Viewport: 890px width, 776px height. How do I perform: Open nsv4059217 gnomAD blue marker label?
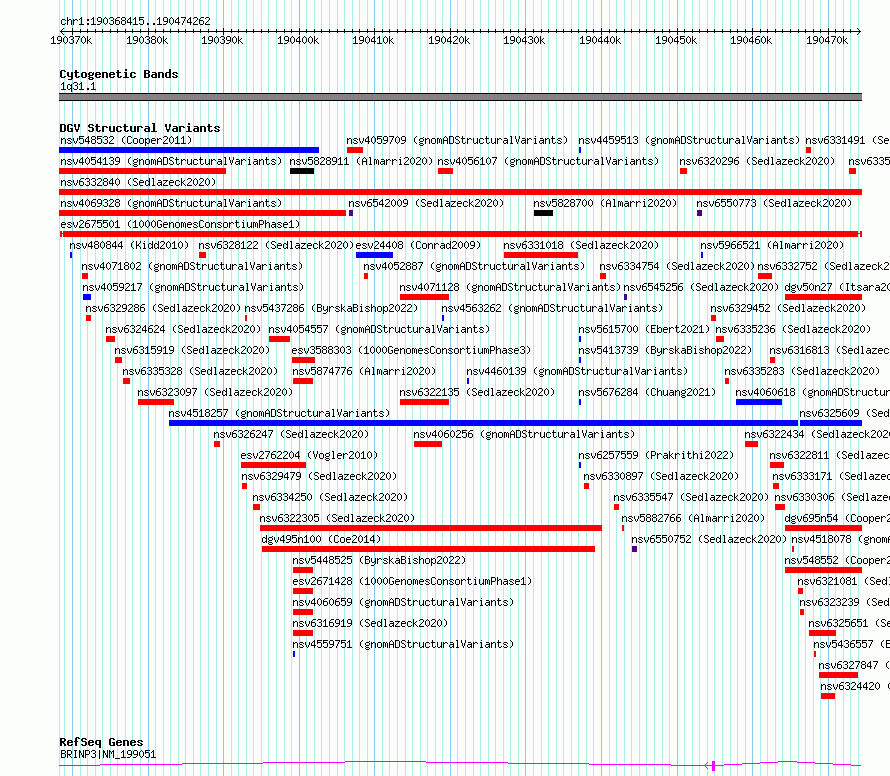[x=194, y=287]
